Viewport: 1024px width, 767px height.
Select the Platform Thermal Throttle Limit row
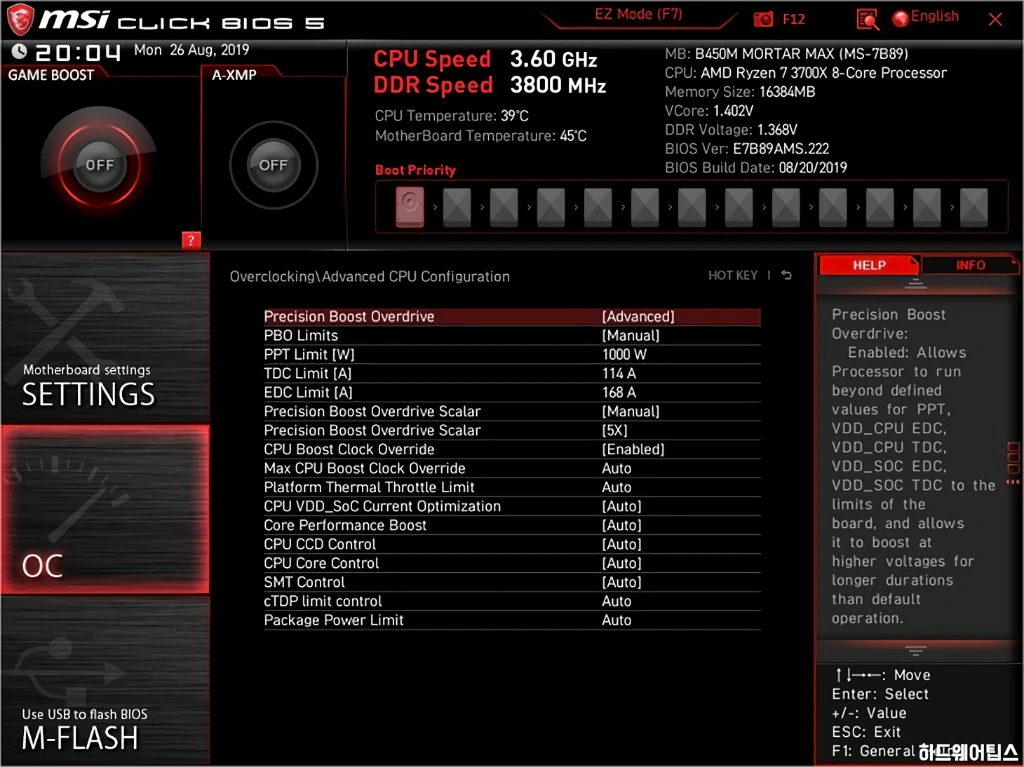(512, 487)
